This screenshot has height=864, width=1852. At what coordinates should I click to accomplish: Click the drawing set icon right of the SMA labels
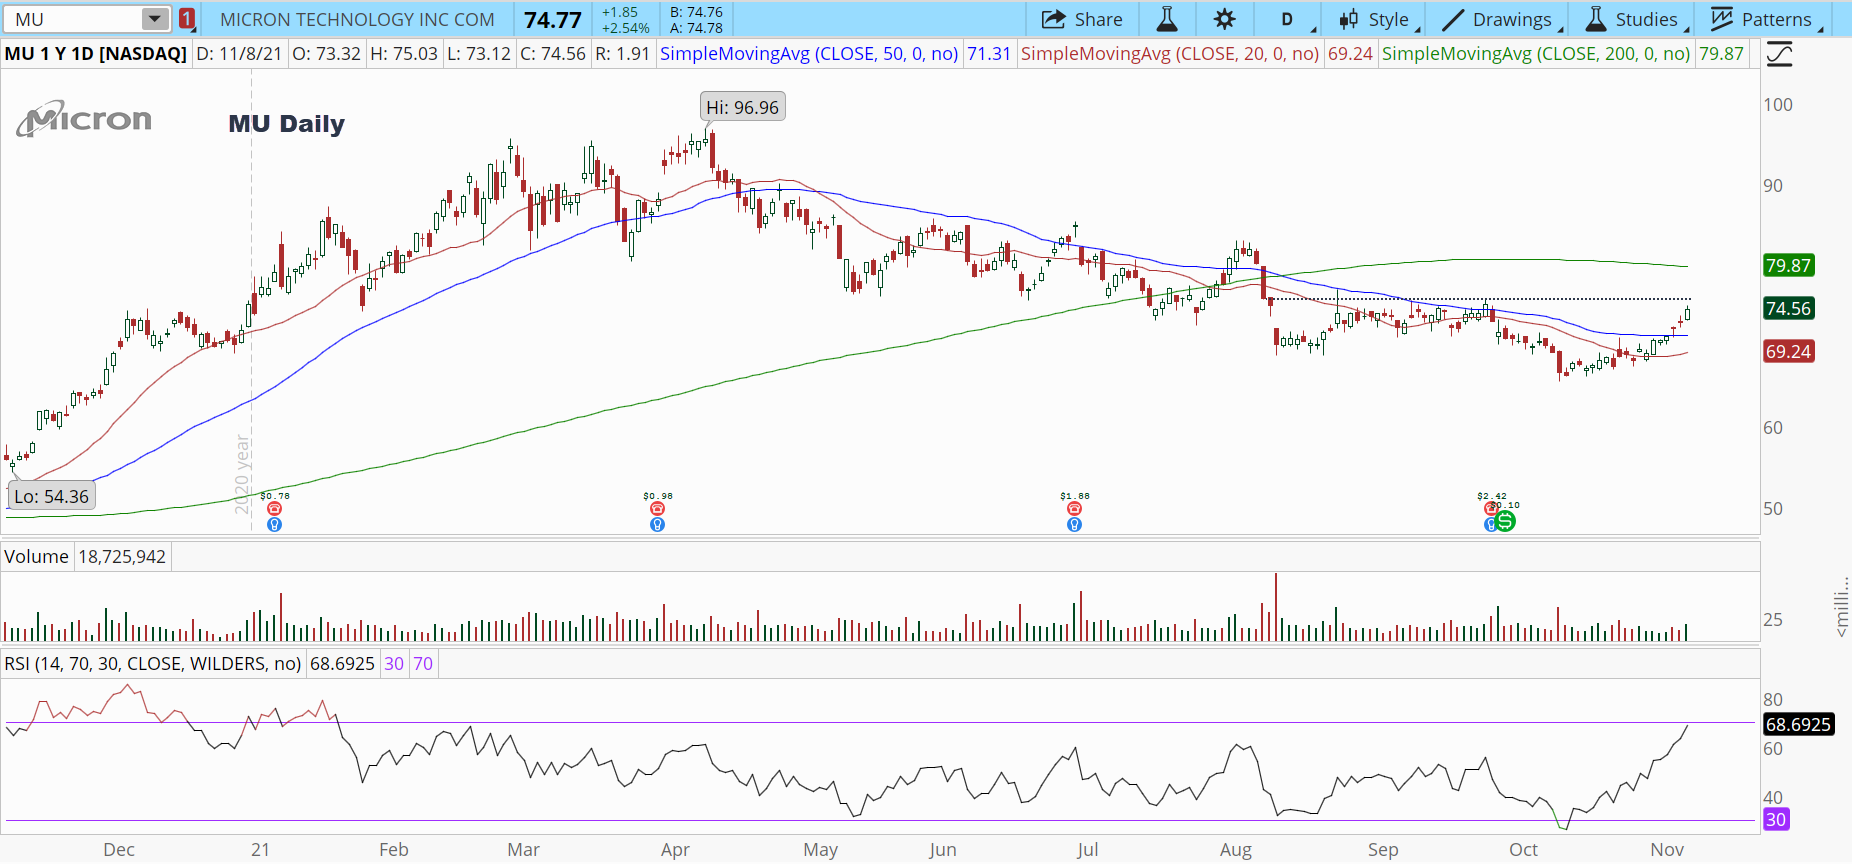point(1779,54)
